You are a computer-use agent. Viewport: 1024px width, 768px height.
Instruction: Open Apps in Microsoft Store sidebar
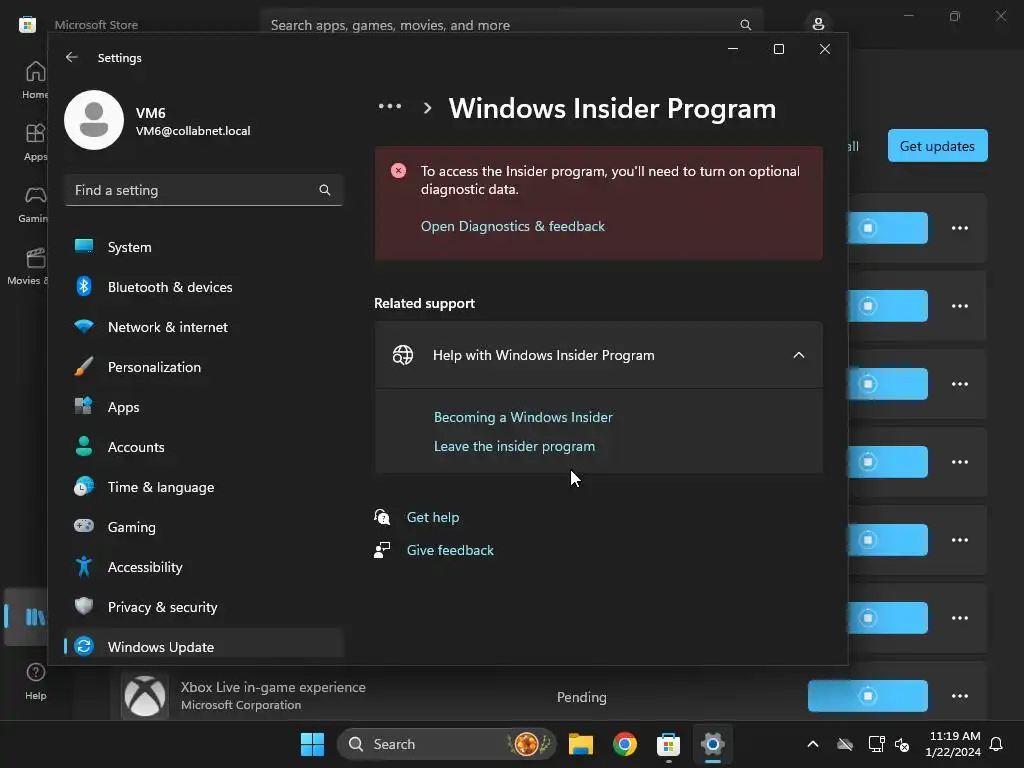click(x=34, y=142)
